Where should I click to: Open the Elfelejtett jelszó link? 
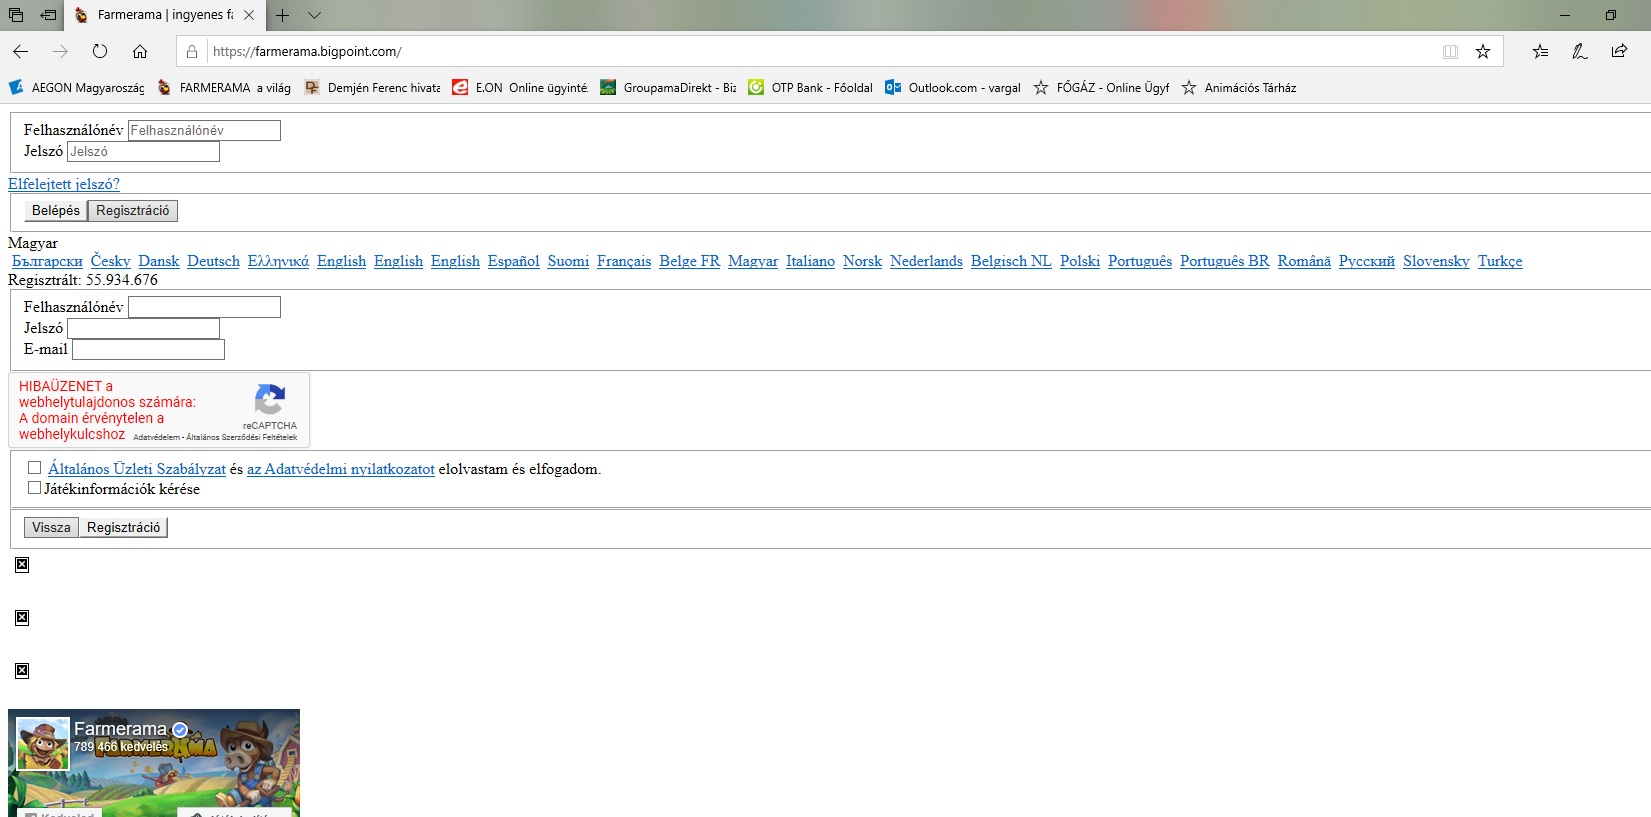pyautogui.click(x=64, y=184)
